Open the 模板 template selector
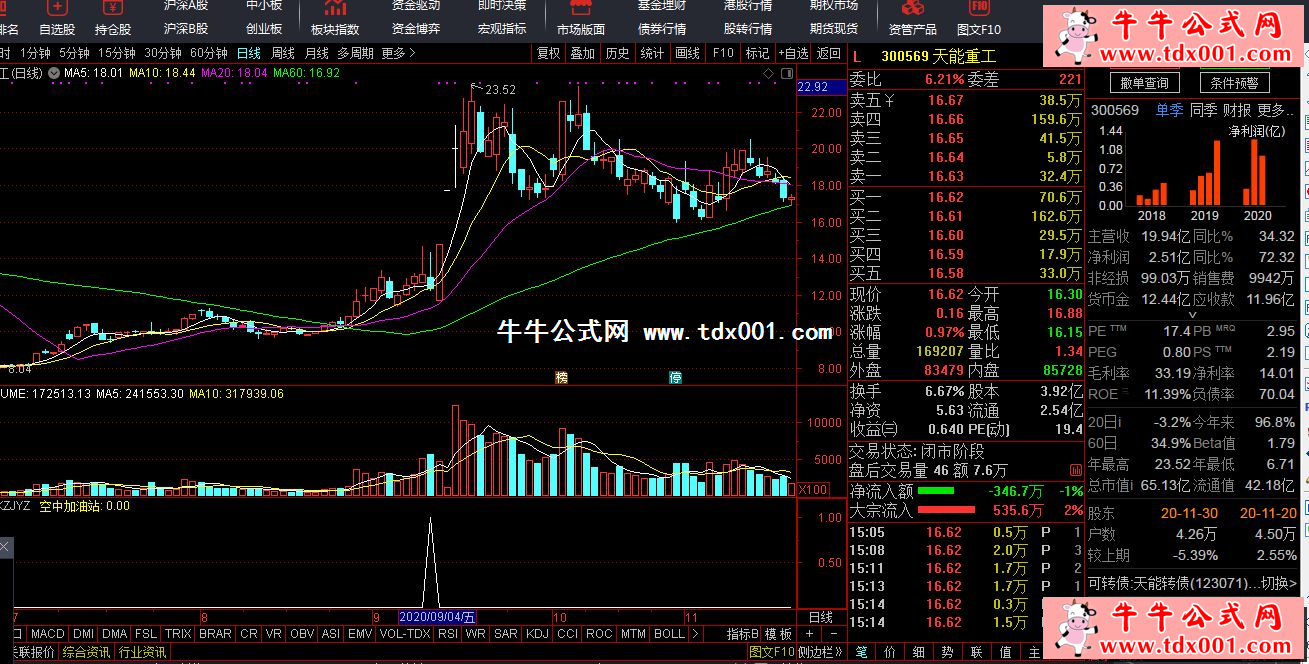Image resolution: width=1309 pixels, height=664 pixels. [778, 634]
